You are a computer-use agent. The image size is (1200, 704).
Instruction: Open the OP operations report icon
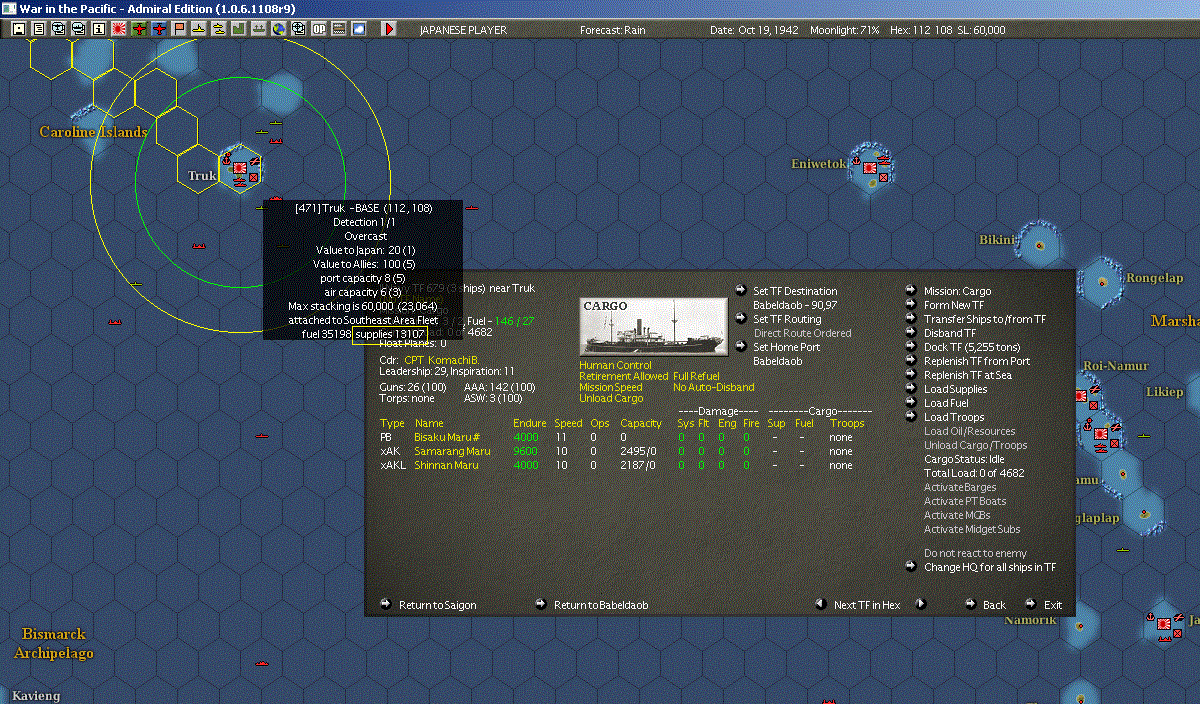point(318,29)
